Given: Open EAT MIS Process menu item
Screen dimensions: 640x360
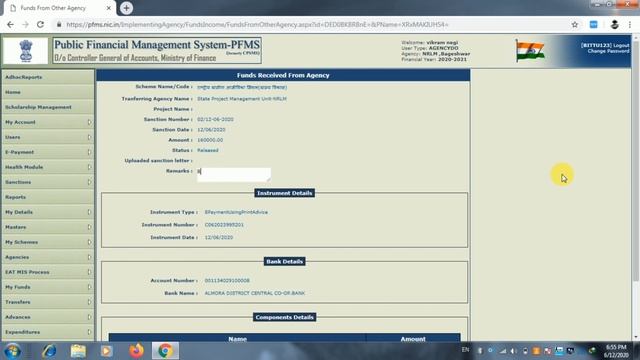Looking at the screenshot, I should pyautogui.click(x=48, y=272).
